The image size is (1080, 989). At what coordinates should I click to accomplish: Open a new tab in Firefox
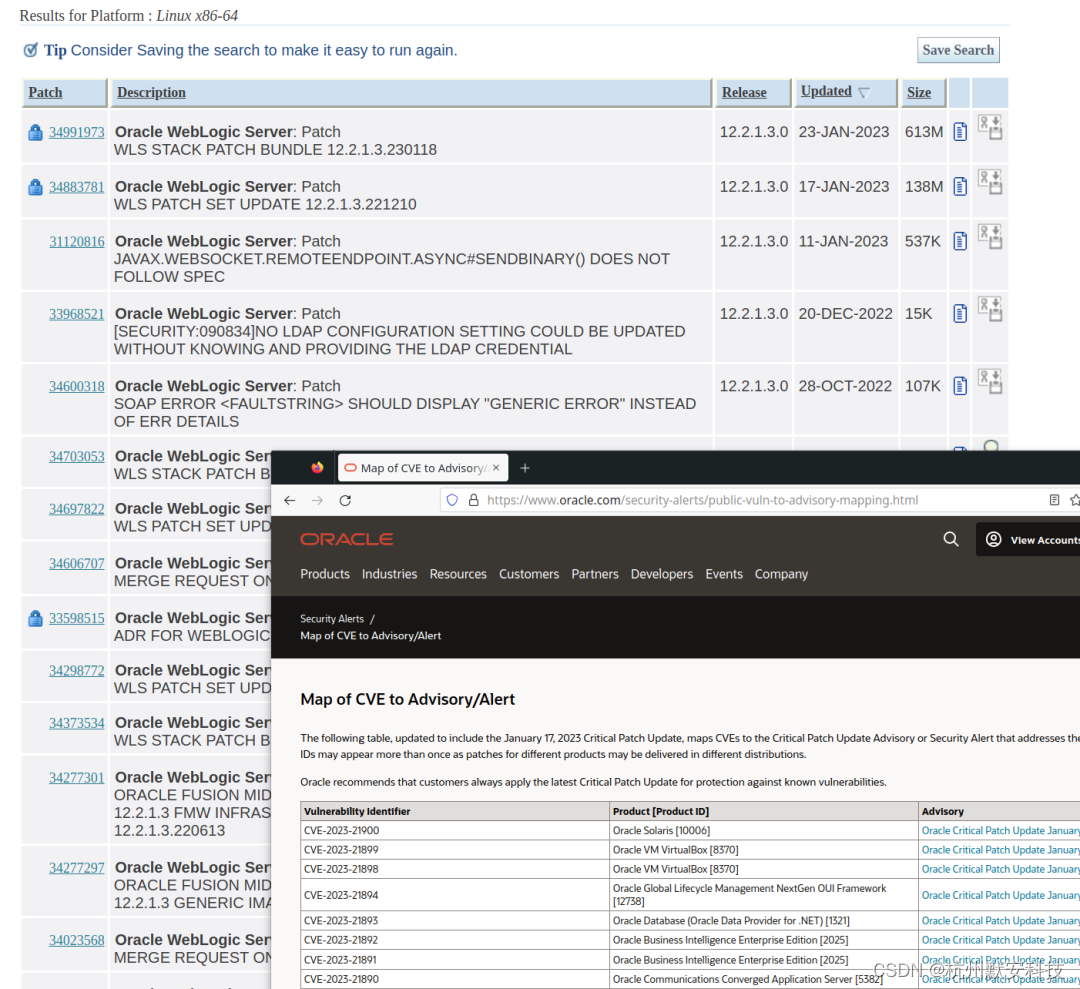(525, 468)
